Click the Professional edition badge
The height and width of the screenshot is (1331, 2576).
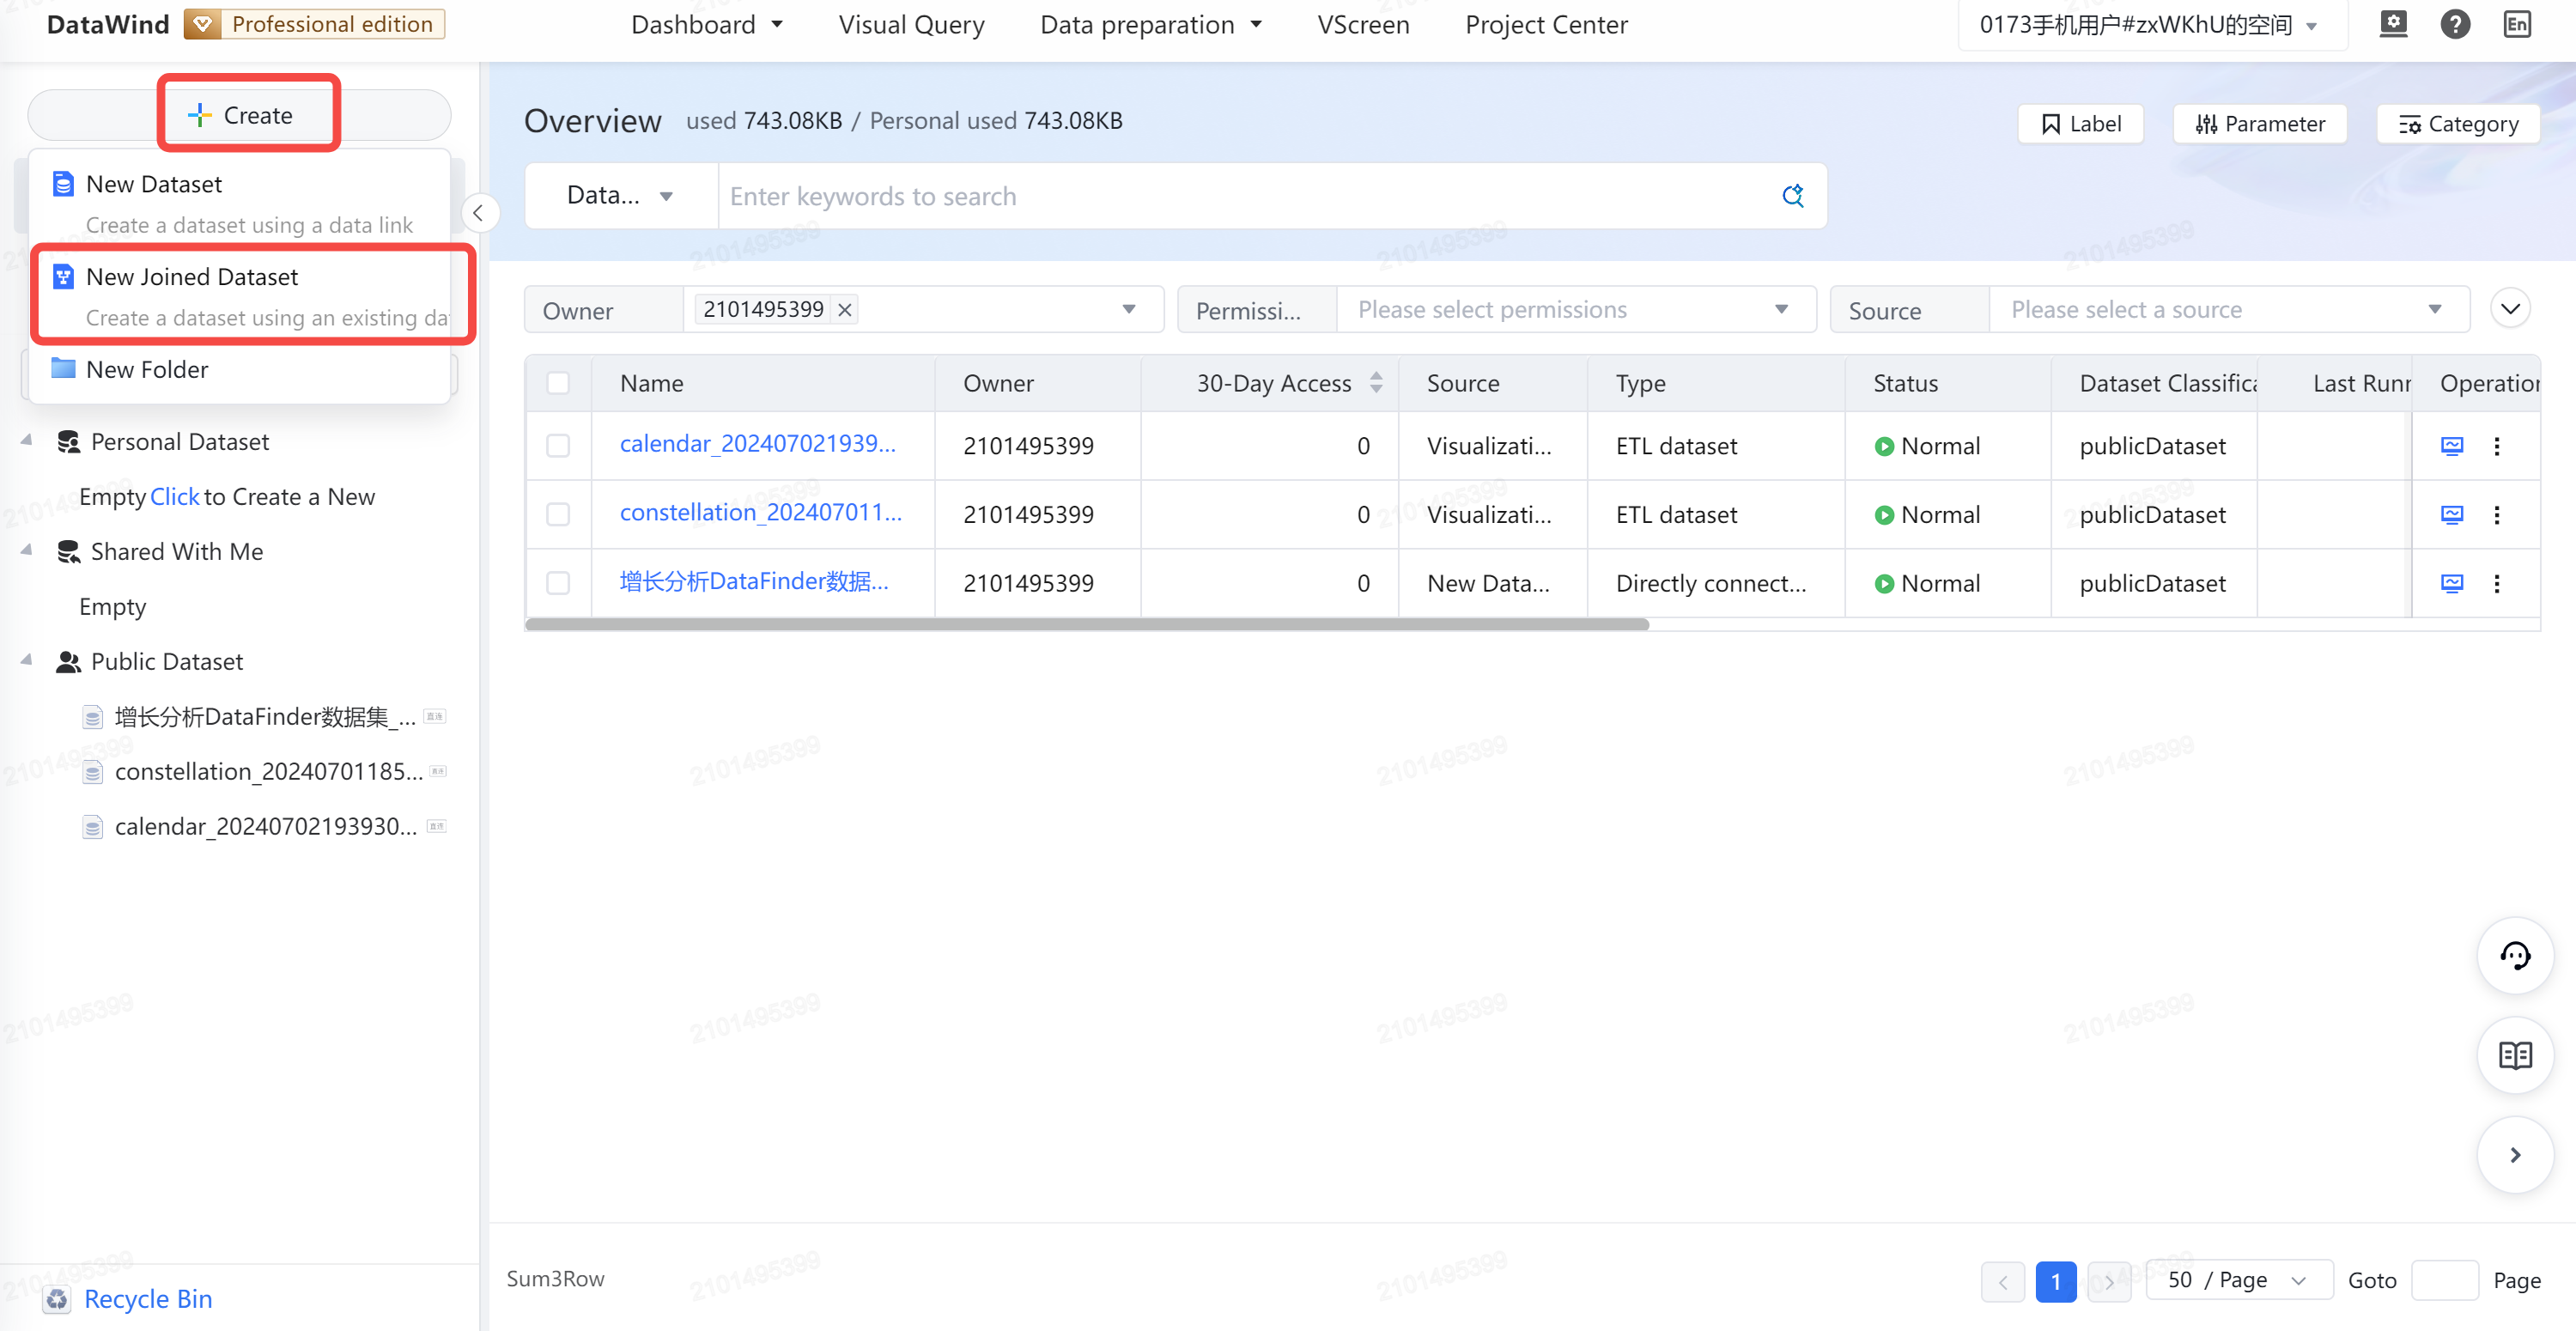point(315,24)
